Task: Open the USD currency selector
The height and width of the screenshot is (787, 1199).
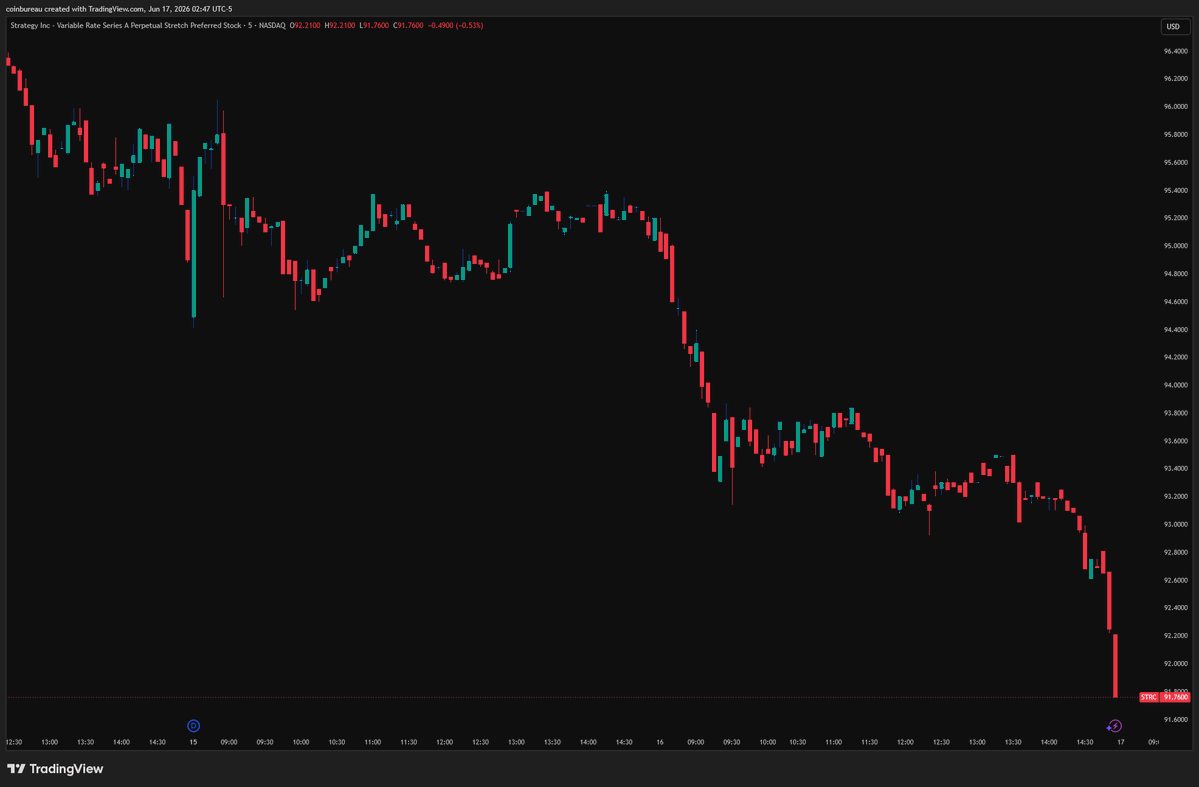Action: tap(1173, 26)
